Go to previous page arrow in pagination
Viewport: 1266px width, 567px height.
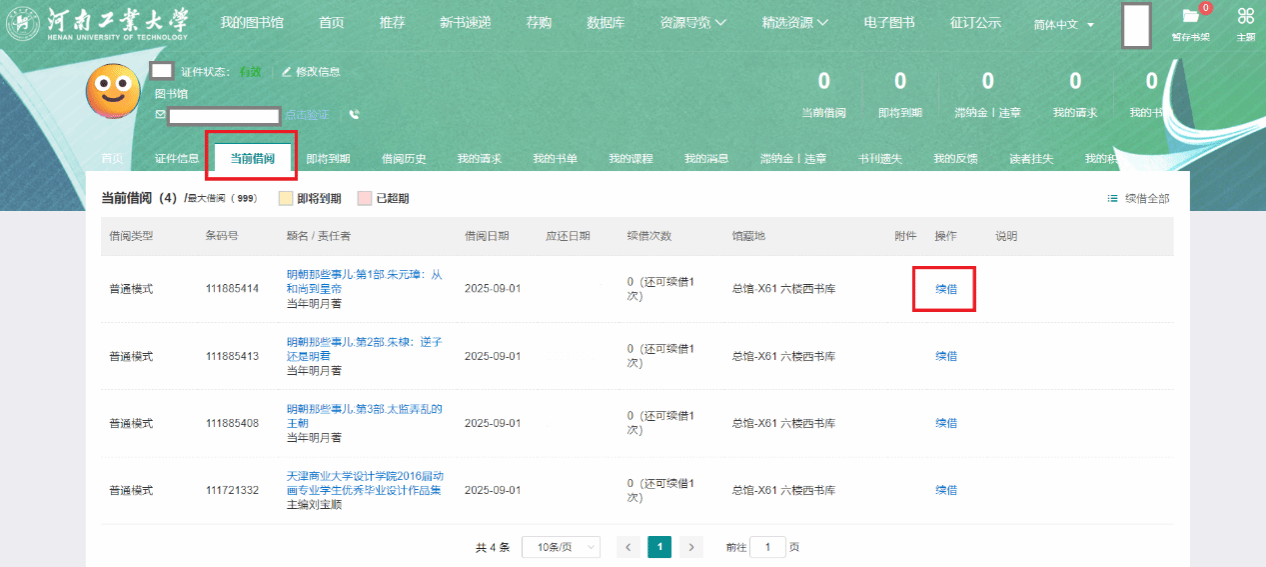[x=628, y=547]
